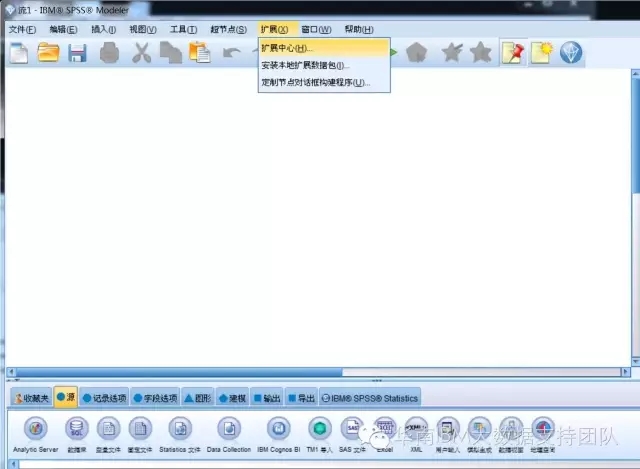Open the 文件(F) menu
This screenshot has height=469, width=640.
pyautogui.click(x=22, y=29)
